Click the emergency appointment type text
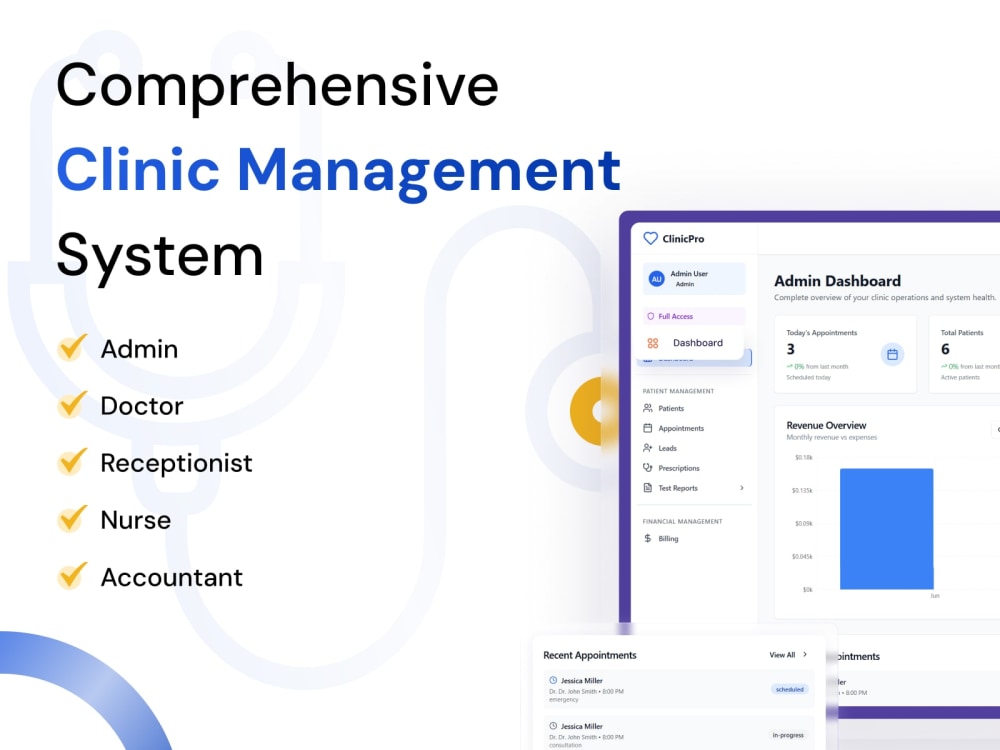This screenshot has height=750, width=1000. pyautogui.click(x=564, y=700)
